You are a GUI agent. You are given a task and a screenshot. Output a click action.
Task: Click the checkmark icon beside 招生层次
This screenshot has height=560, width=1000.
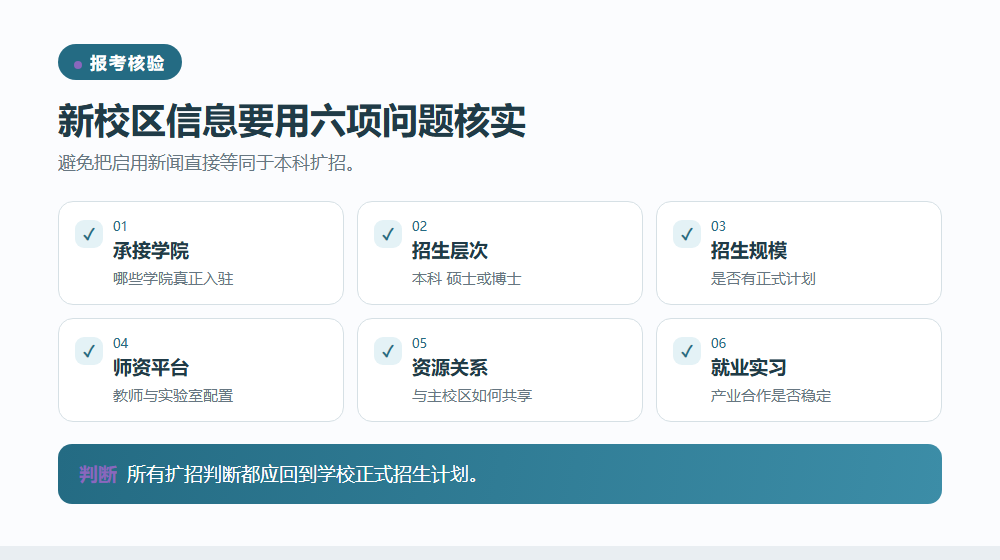(388, 234)
